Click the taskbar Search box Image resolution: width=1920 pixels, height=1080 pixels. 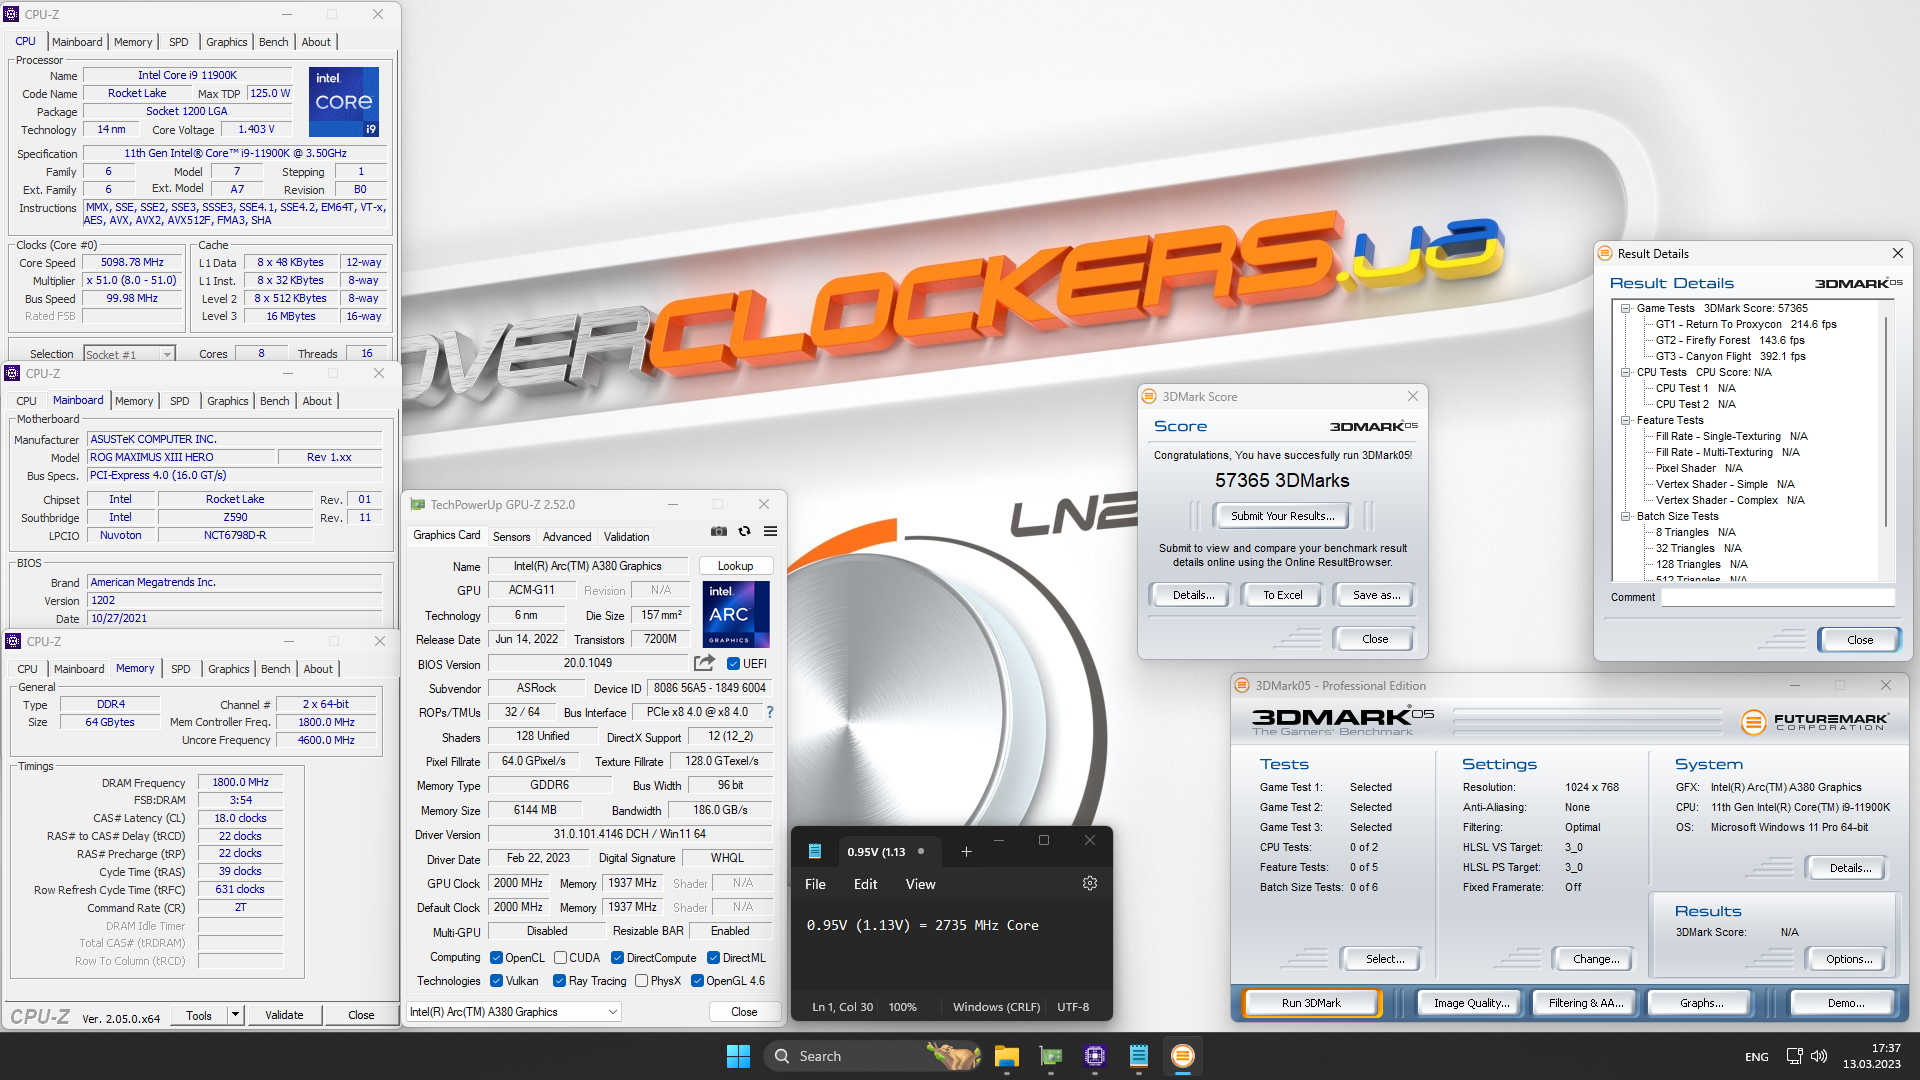pos(871,1056)
